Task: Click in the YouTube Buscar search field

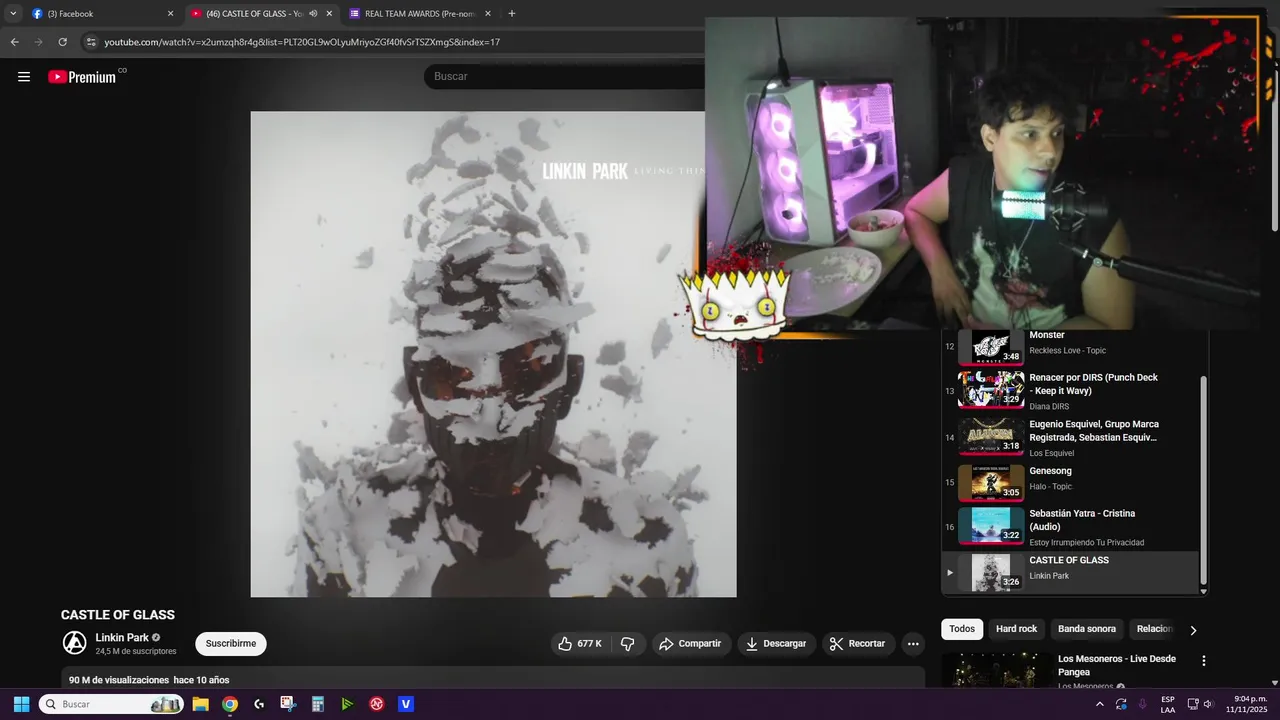Action: (565, 76)
